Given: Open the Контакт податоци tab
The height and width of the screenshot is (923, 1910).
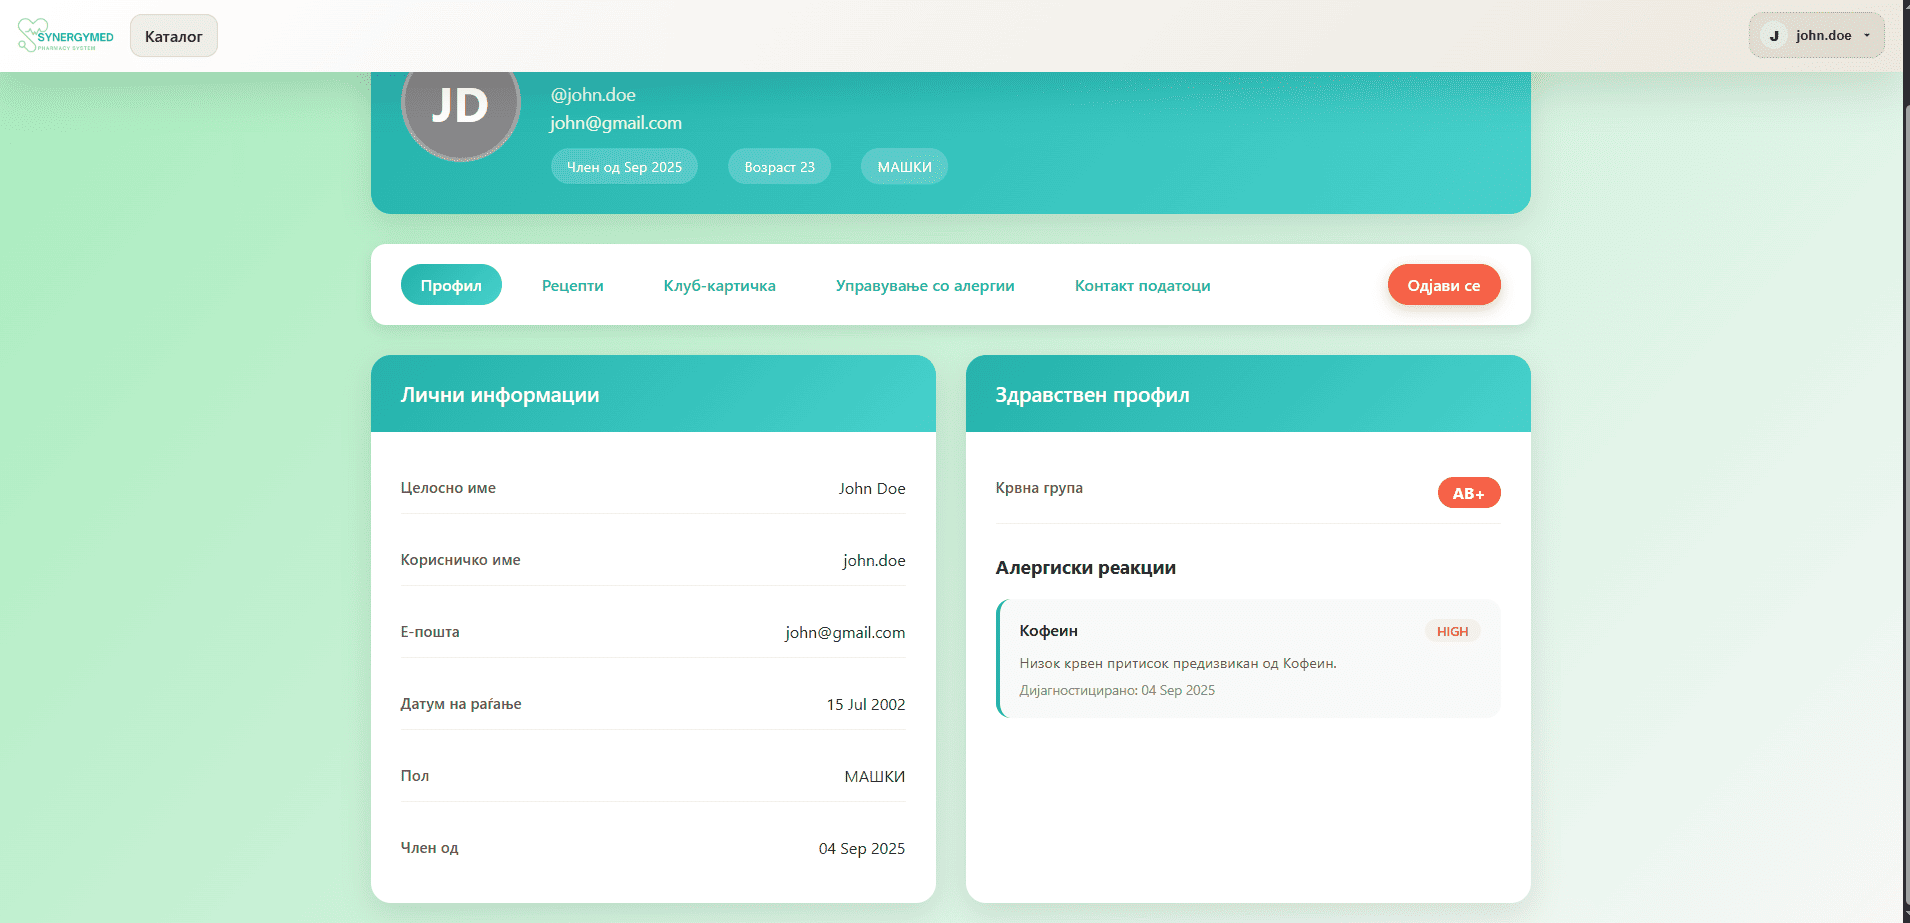Looking at the screenshot, I should click(1142, 285).
